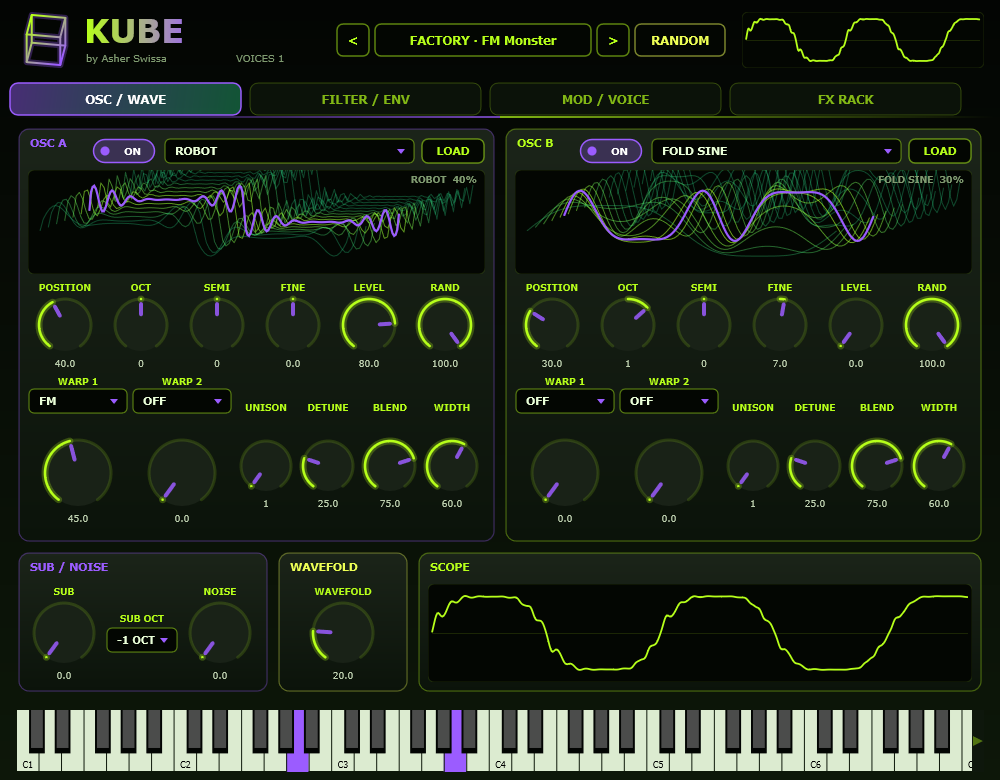1000x780 pixels.
Task: Click the OSC B OCT knob
Action: [628, 324]
